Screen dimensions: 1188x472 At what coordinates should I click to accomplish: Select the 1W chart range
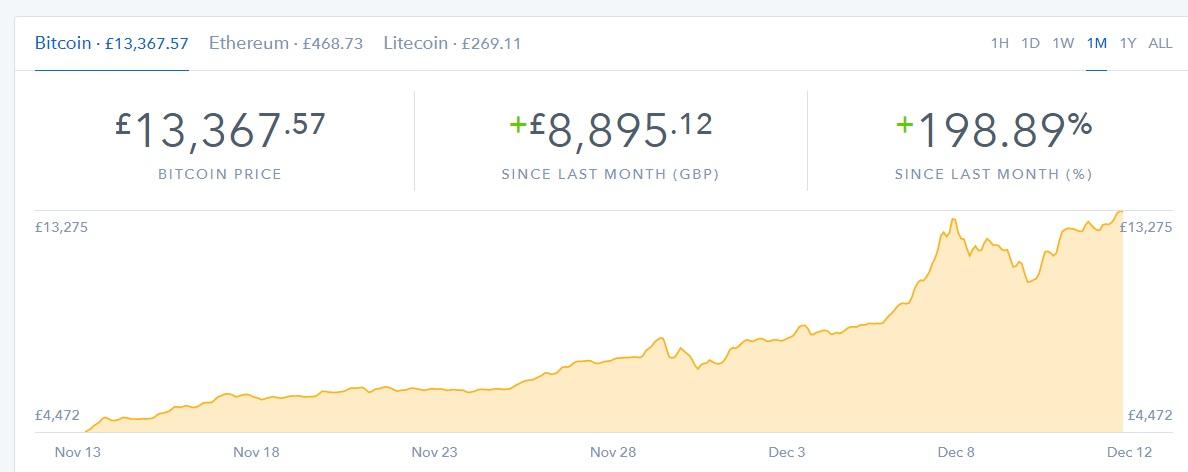(x=1063, y=43)
